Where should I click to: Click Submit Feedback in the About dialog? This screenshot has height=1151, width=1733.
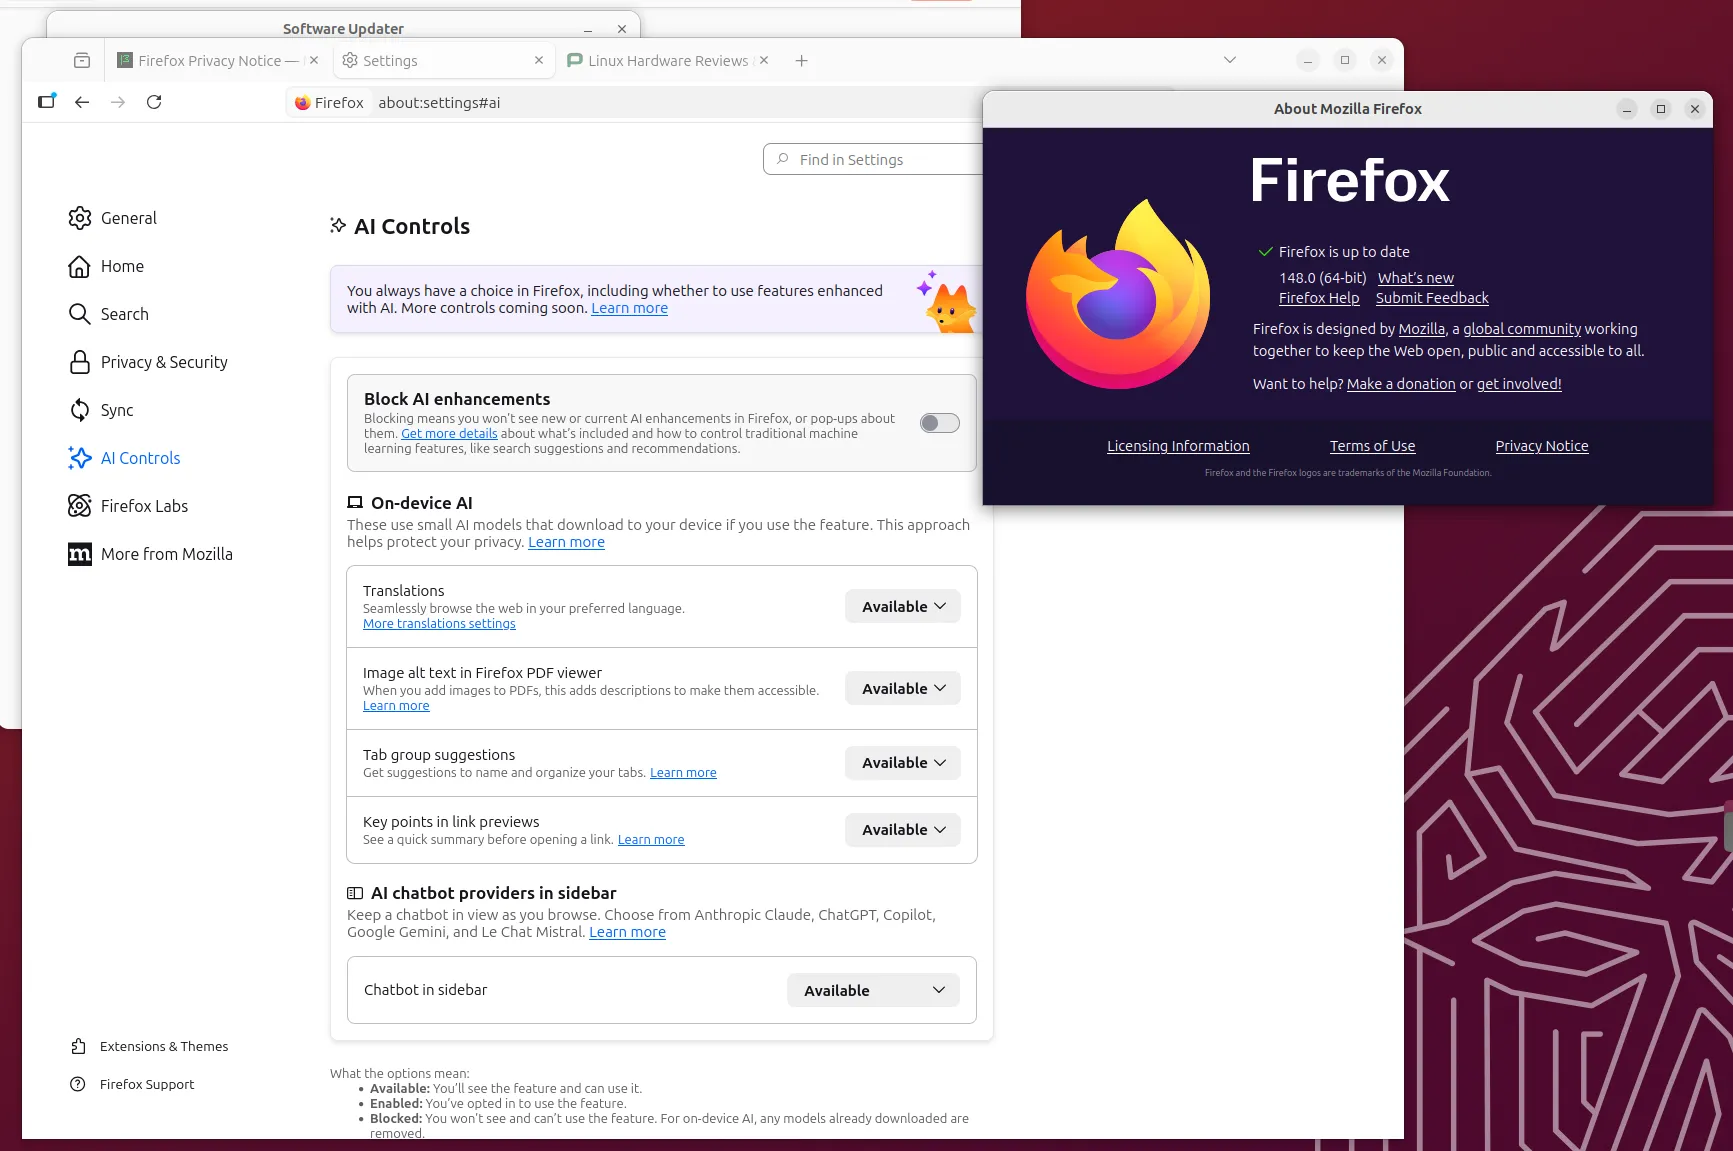point(1432,298)
